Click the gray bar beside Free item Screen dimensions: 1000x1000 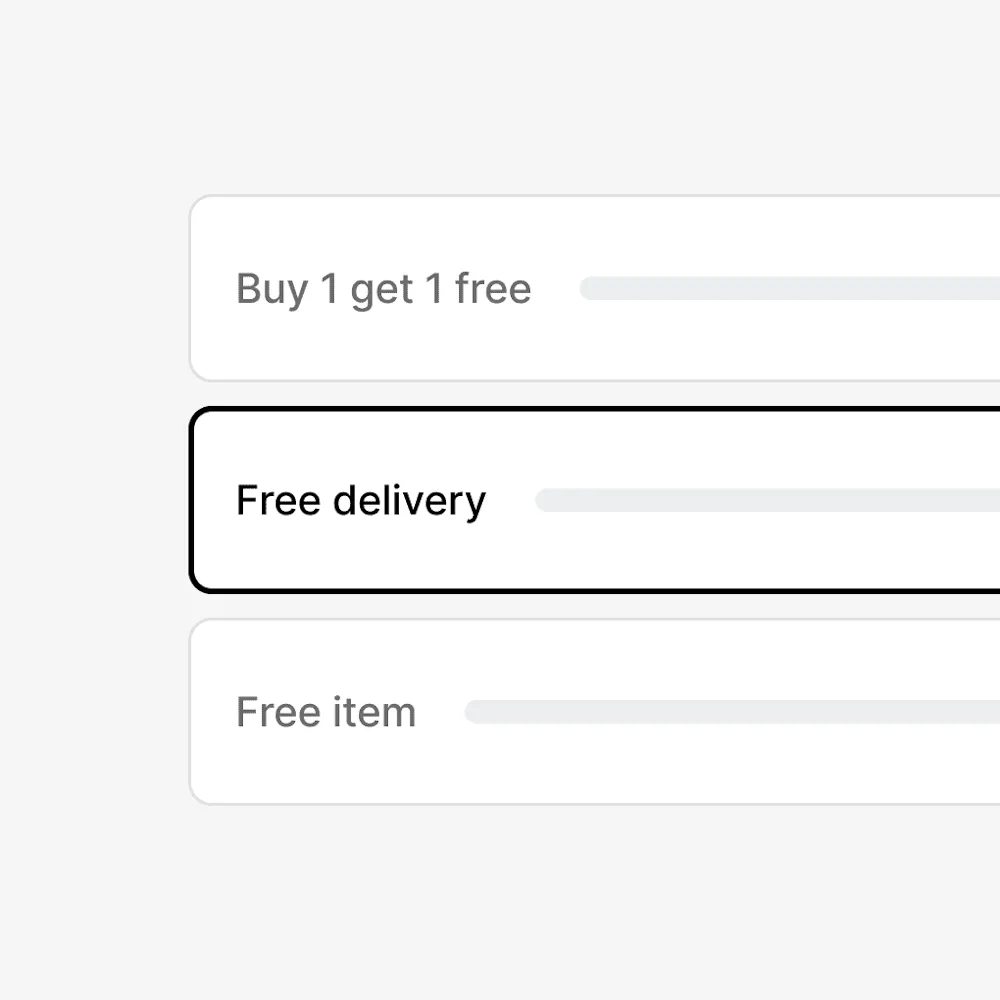730,712
